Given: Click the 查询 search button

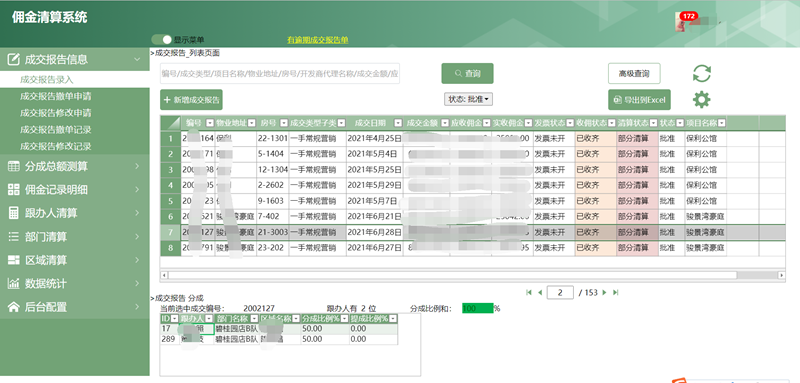Looking at the screenshot, I should (x=467, y=73).
